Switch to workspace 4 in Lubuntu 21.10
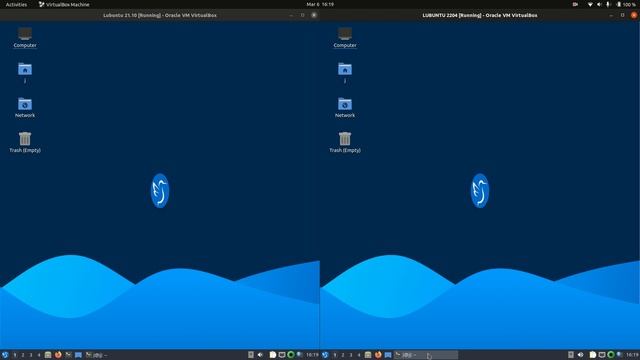 point(39,355)
